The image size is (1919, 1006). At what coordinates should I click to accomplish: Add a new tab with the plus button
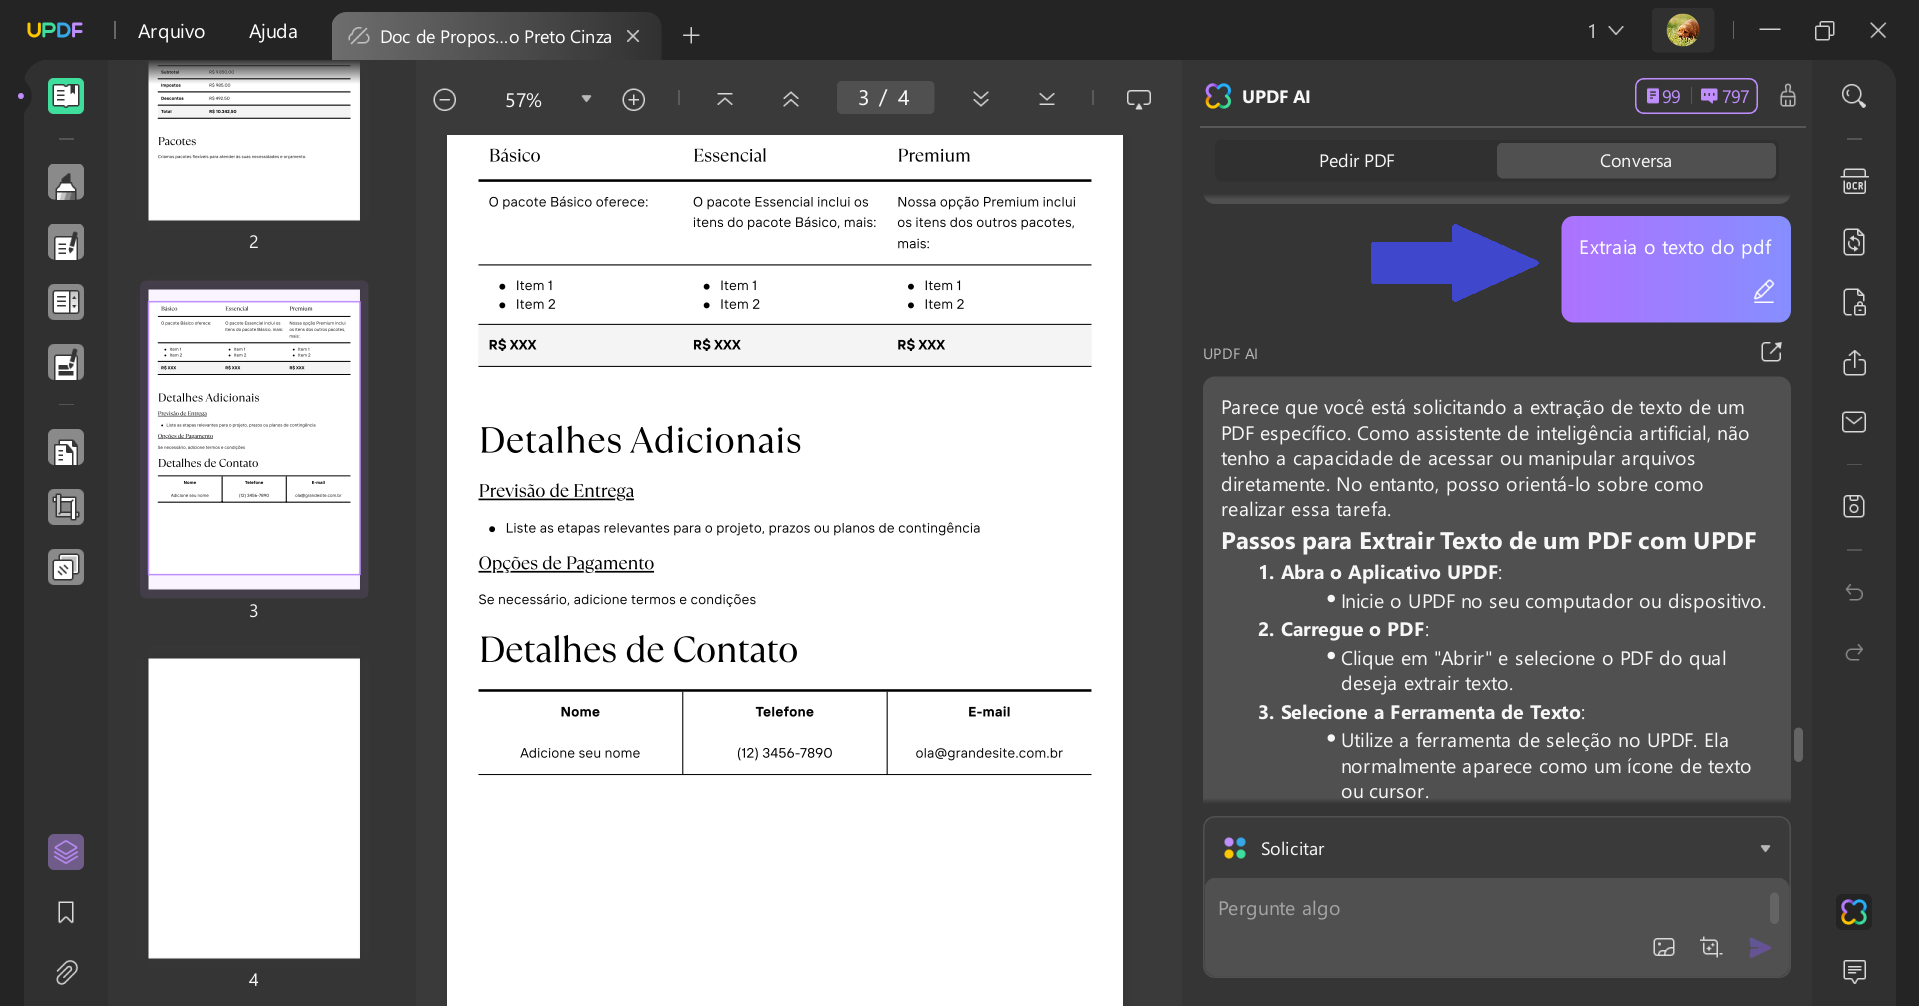[691, 36]
